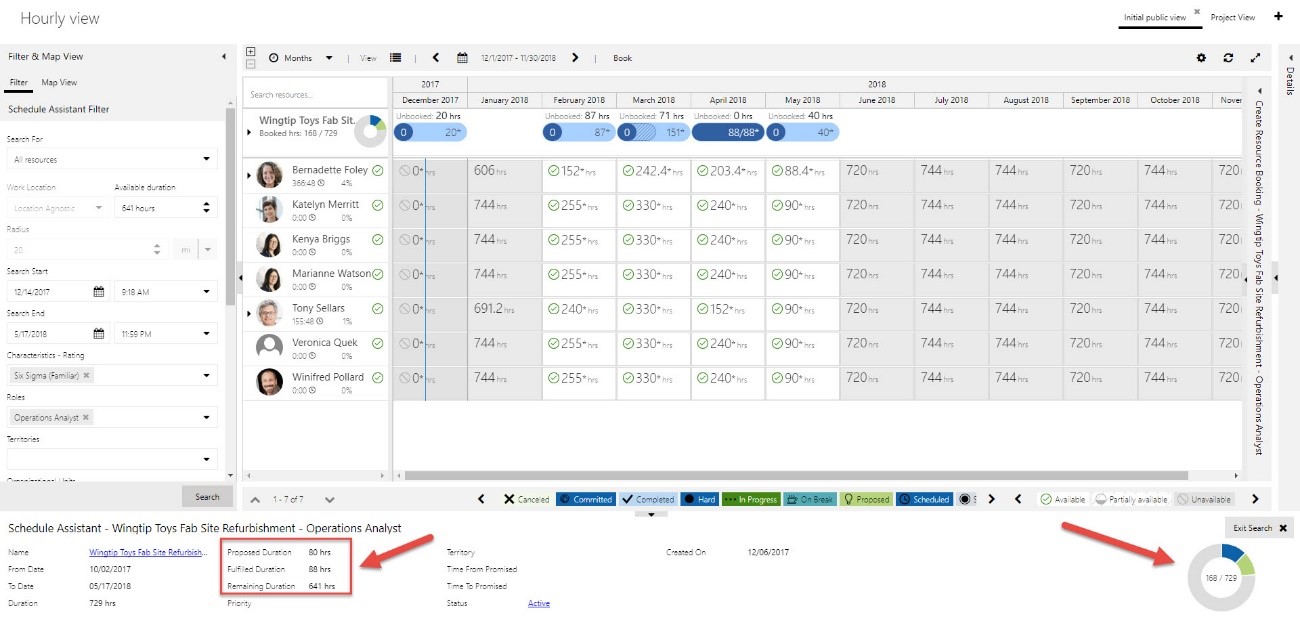Viewport: 1300px width, 625px height.
Task: Click the Exit Search button
Action: (x=1259, y=528)
